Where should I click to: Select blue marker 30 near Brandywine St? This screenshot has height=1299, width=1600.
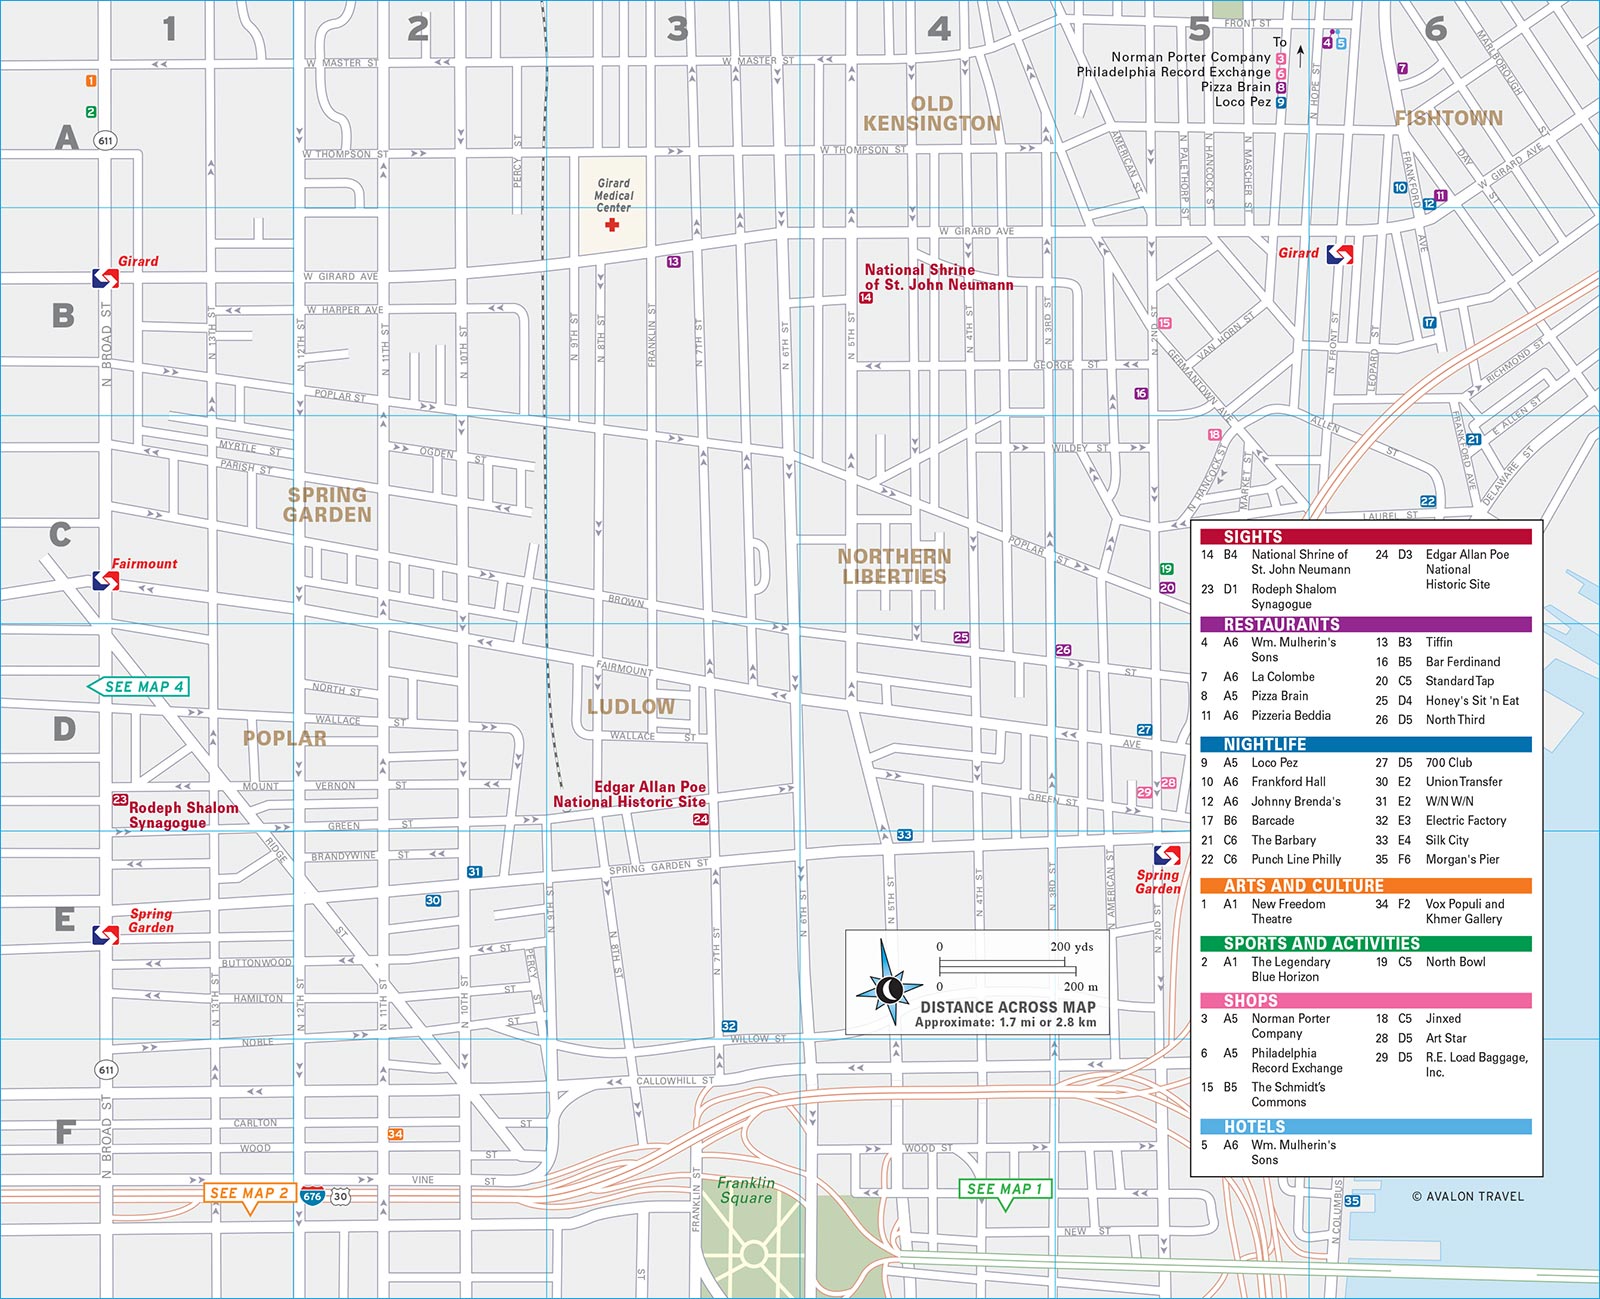433,900
